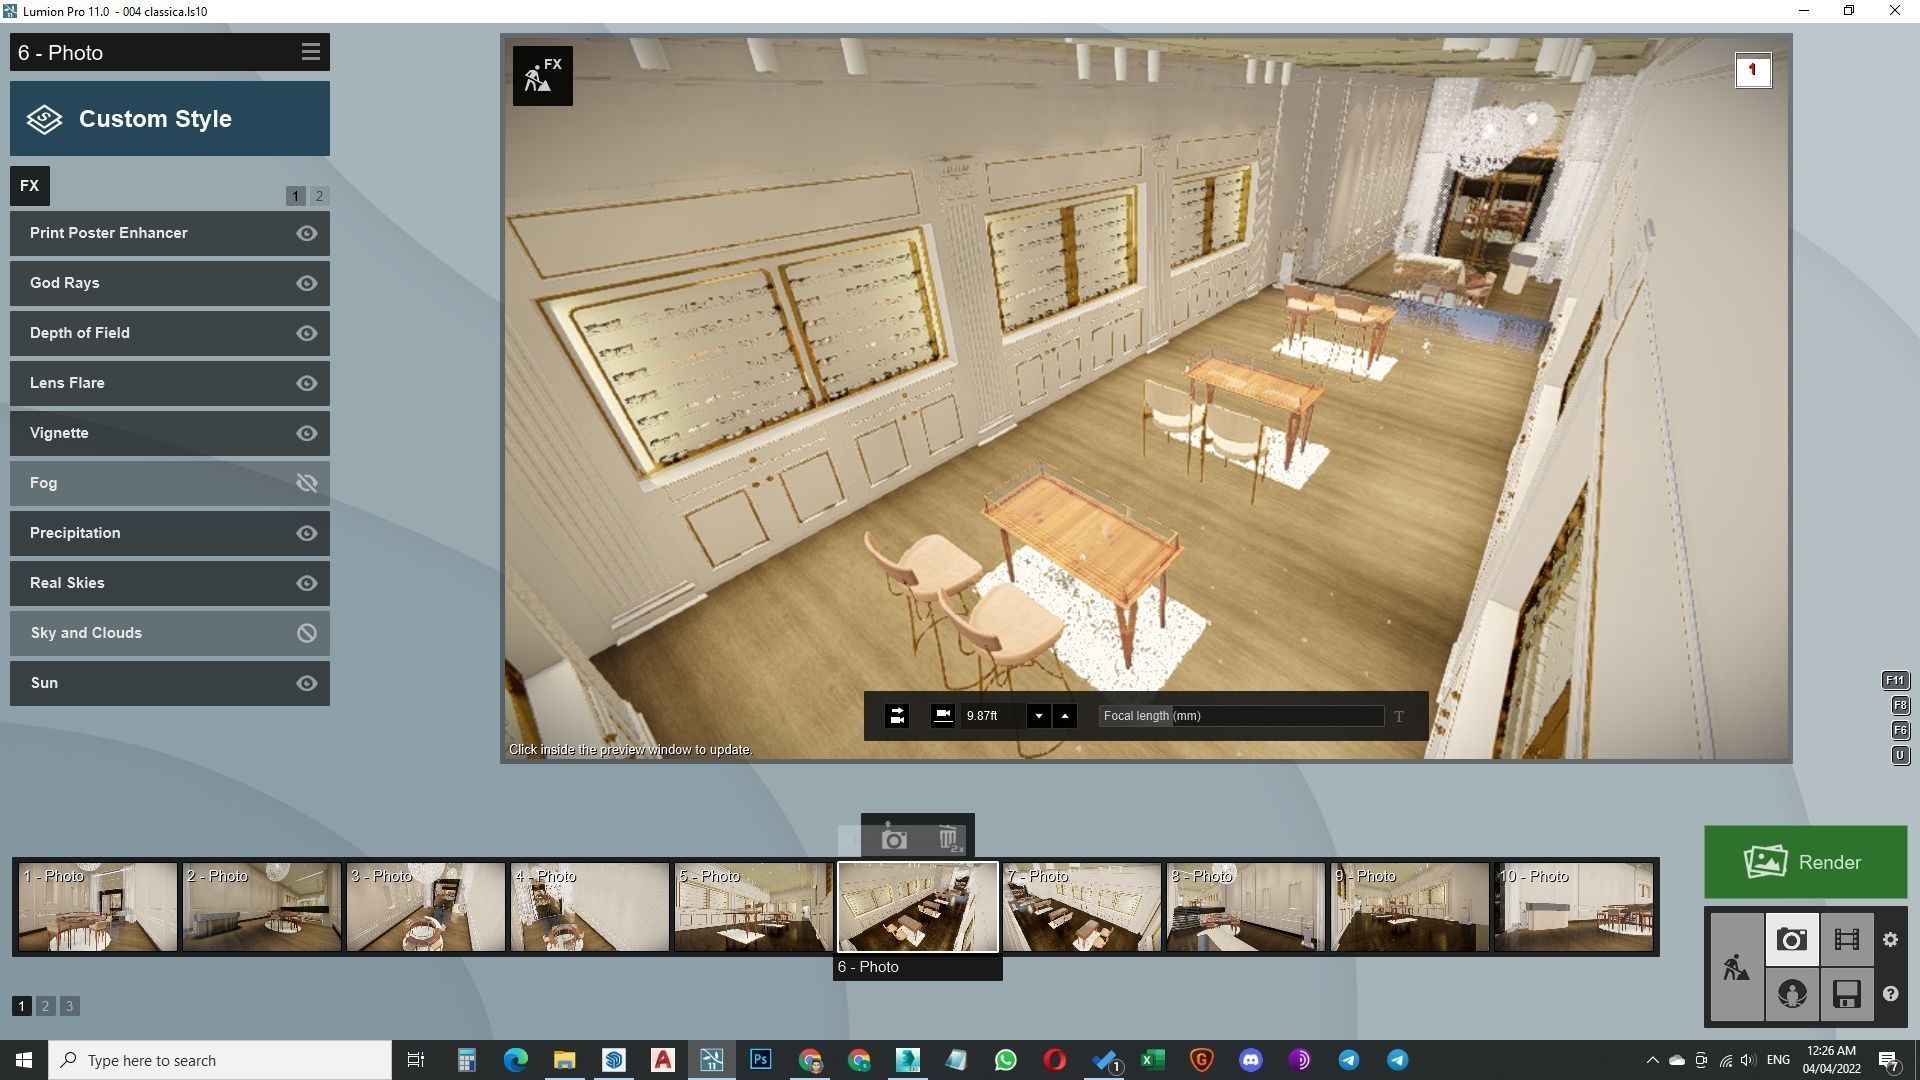1920x1080 pixels.
Task: Select the 3 - Photo thumbnail
Action: click(x=425, y=907)
